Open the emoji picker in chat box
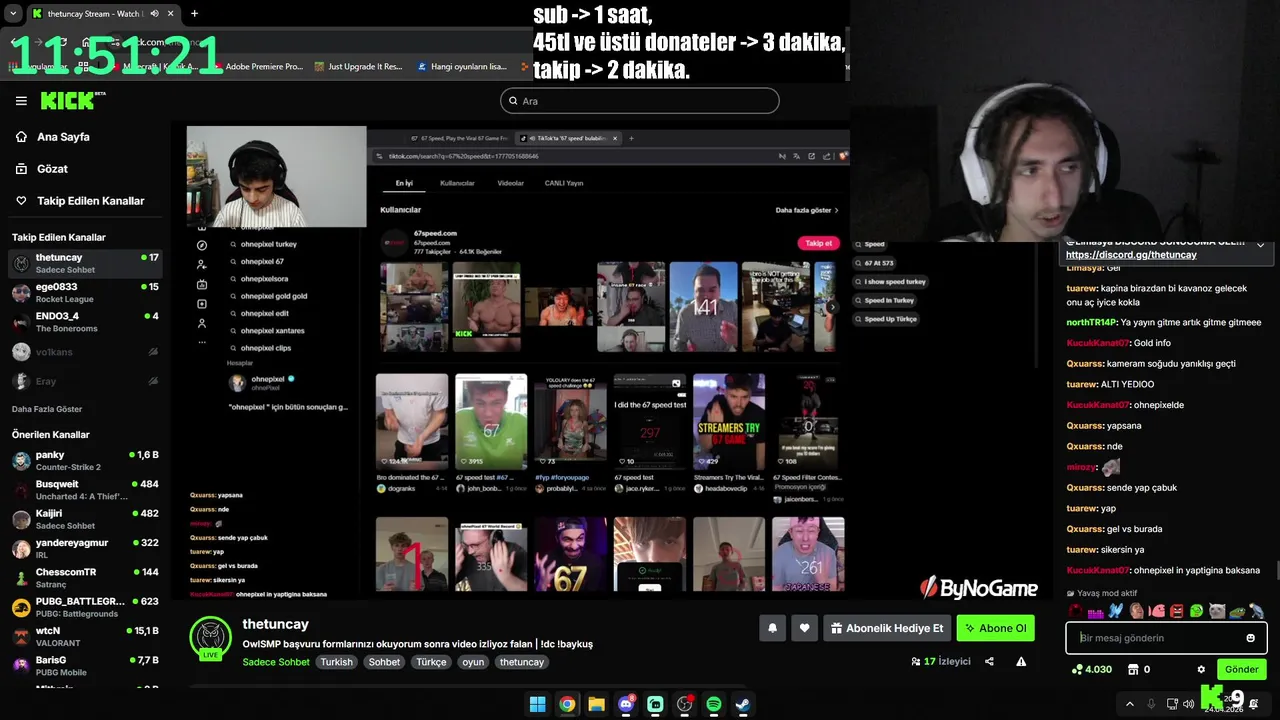 tap(1250, 638)
